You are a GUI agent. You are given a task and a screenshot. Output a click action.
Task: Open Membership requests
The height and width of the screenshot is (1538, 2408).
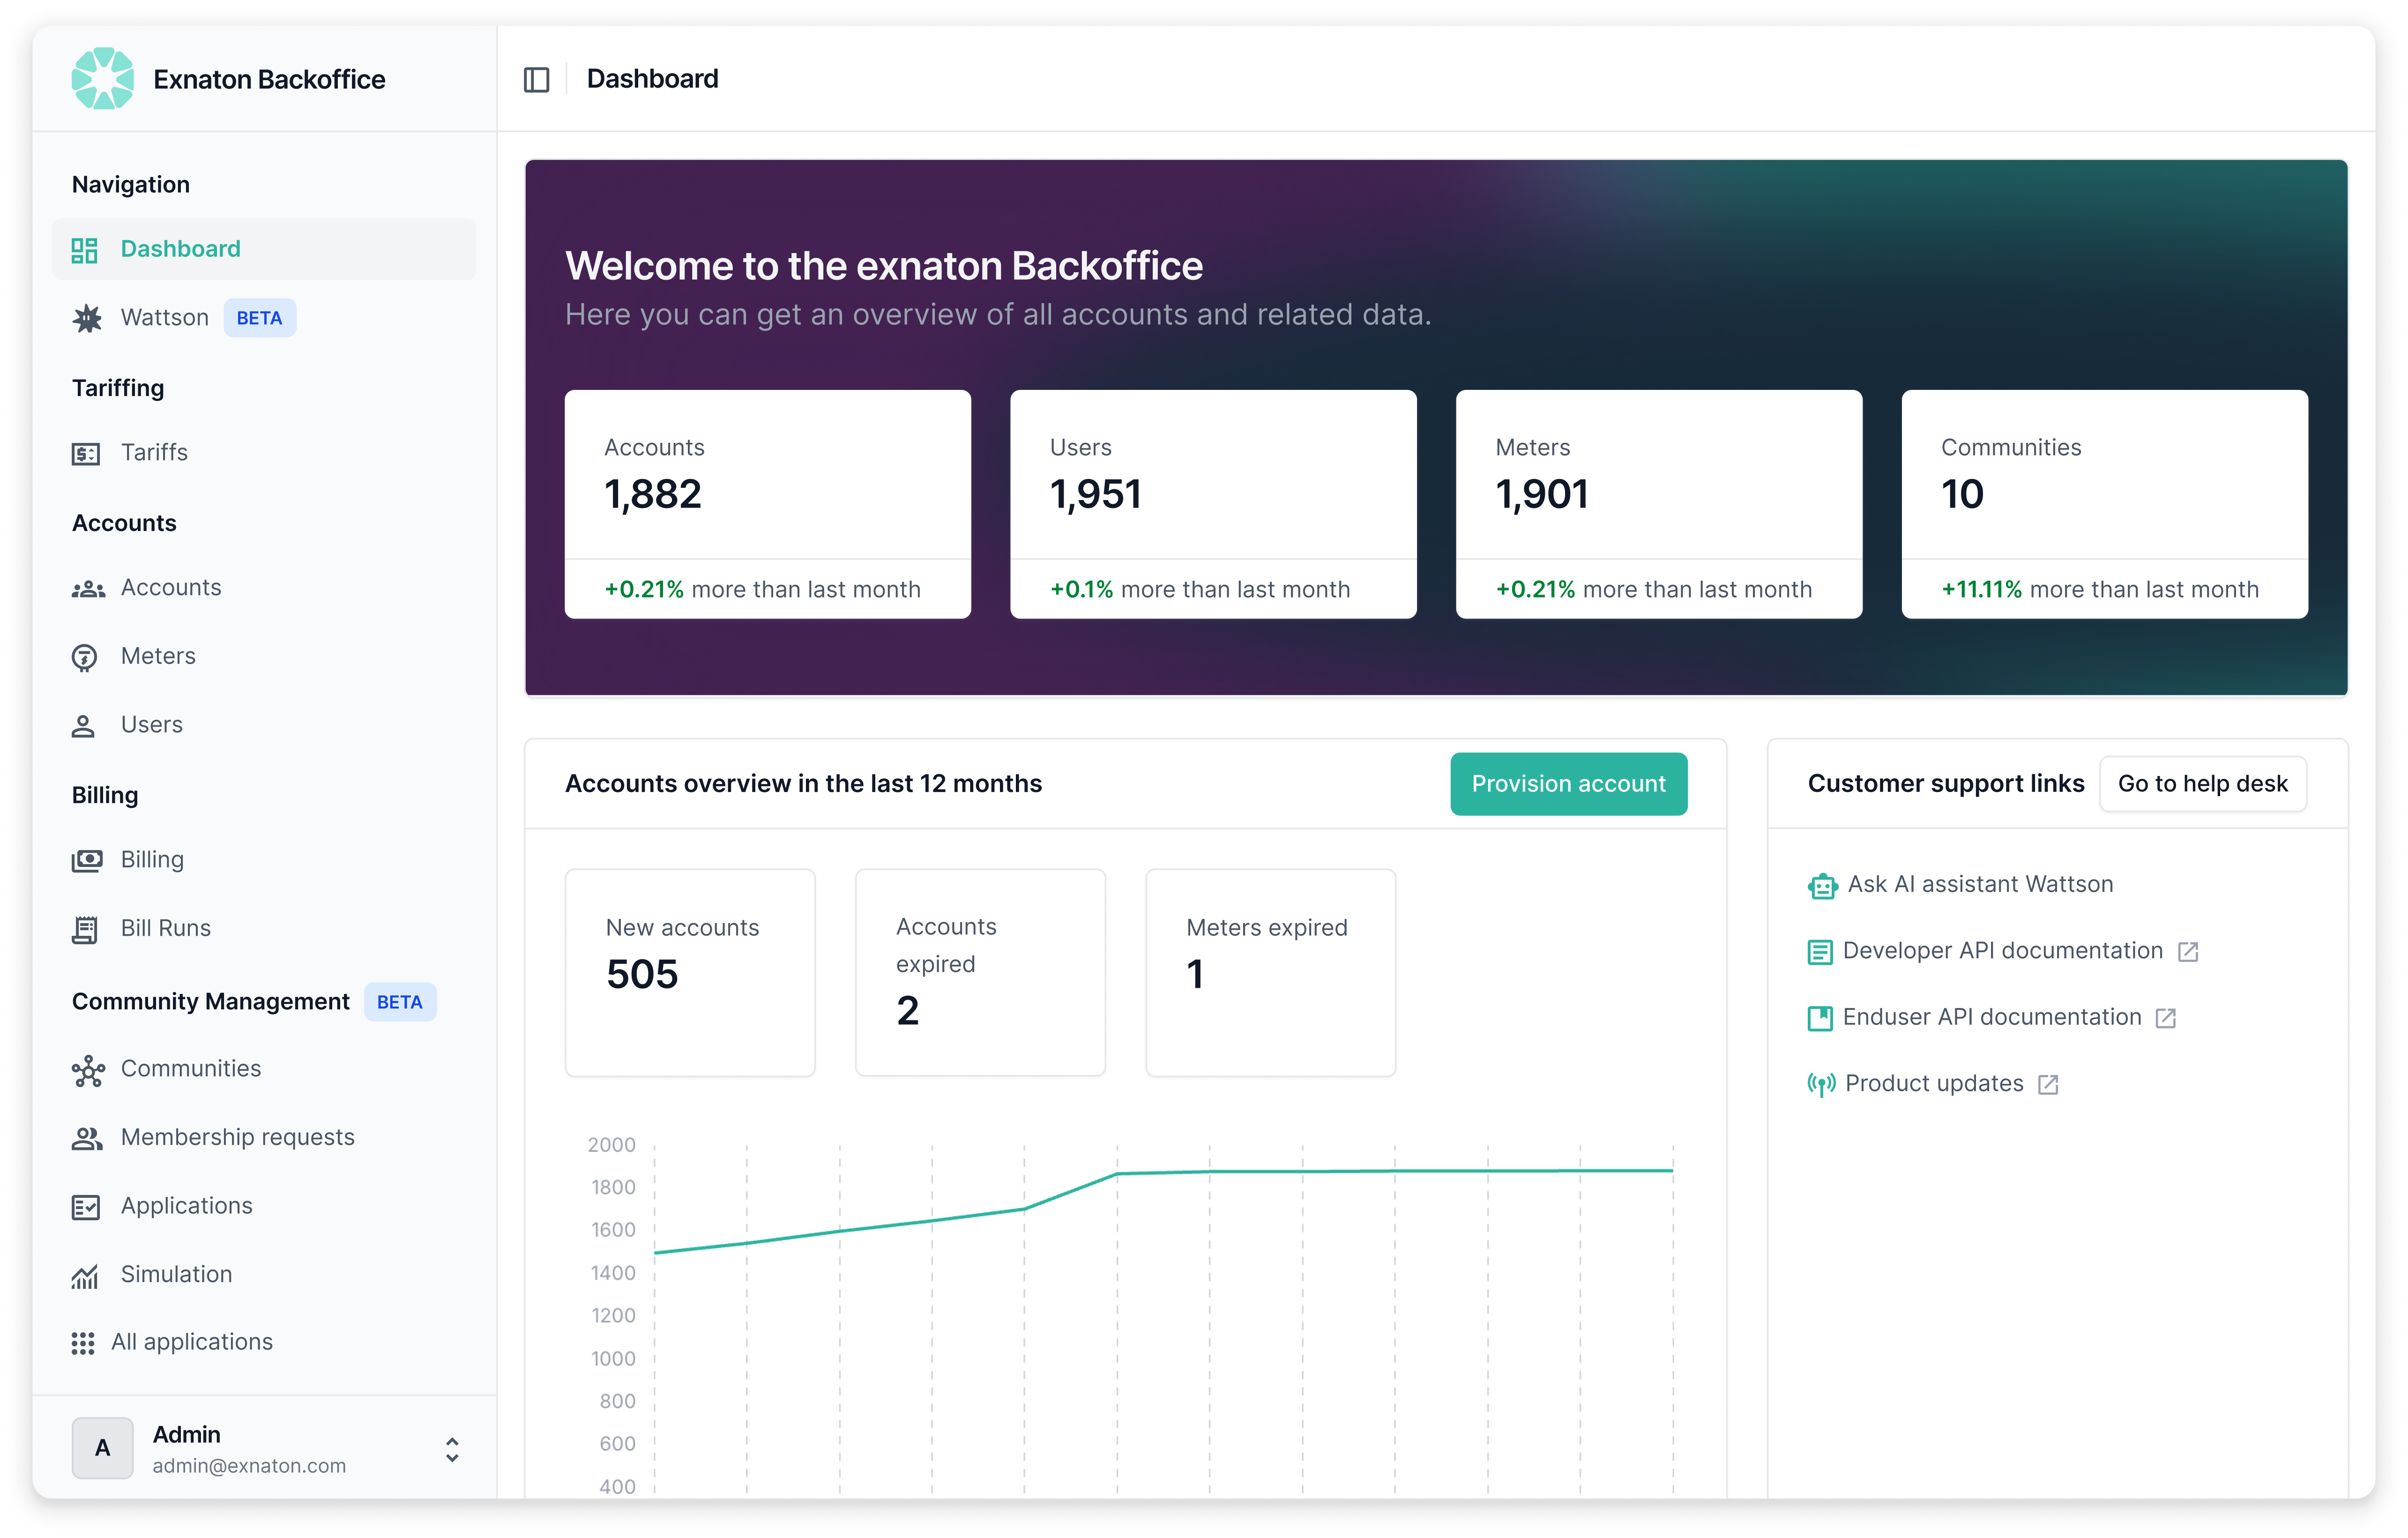click(x=264, y=1138)
